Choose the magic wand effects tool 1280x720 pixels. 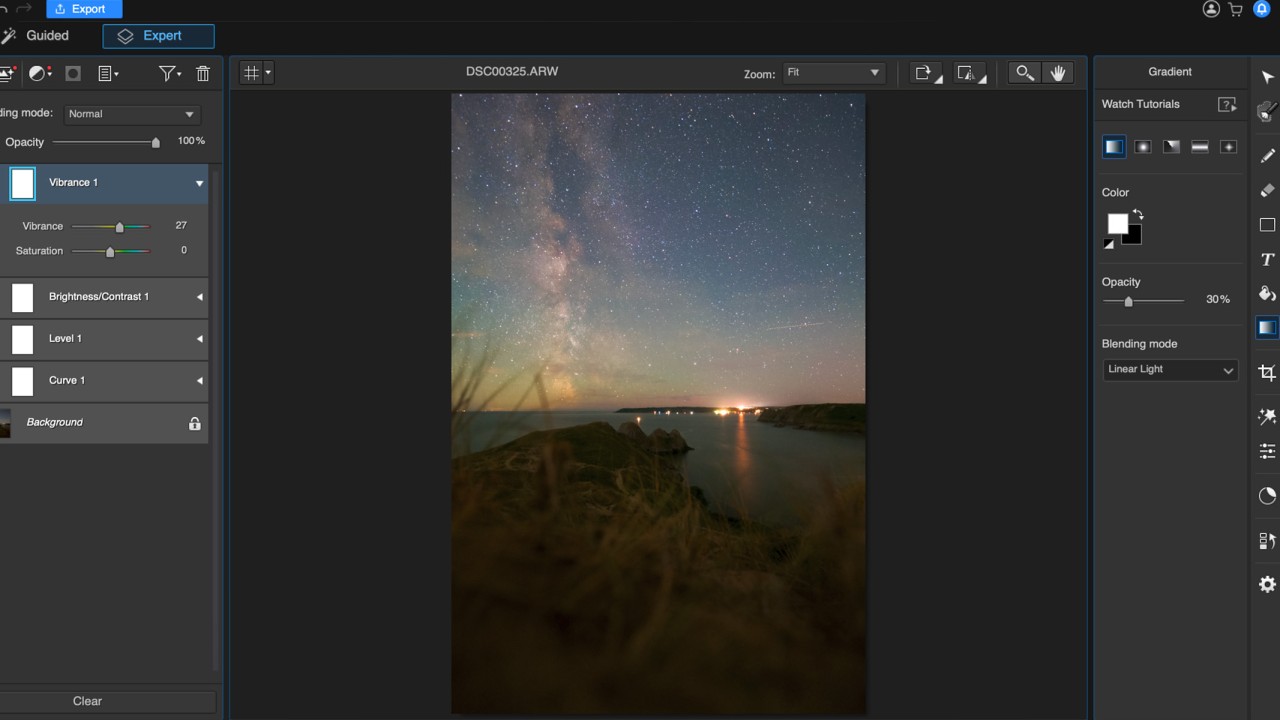click(1267, 417)
